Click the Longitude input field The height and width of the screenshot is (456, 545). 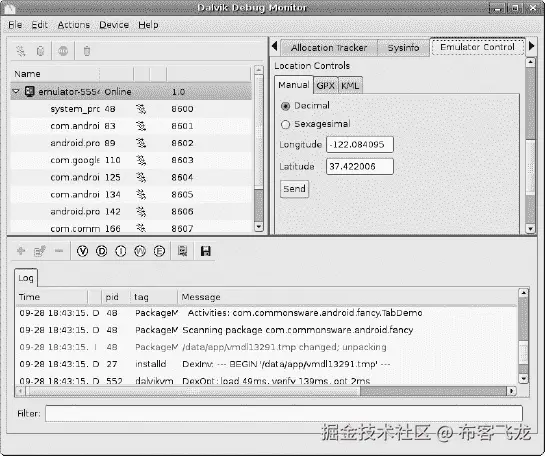pos(360,145)
